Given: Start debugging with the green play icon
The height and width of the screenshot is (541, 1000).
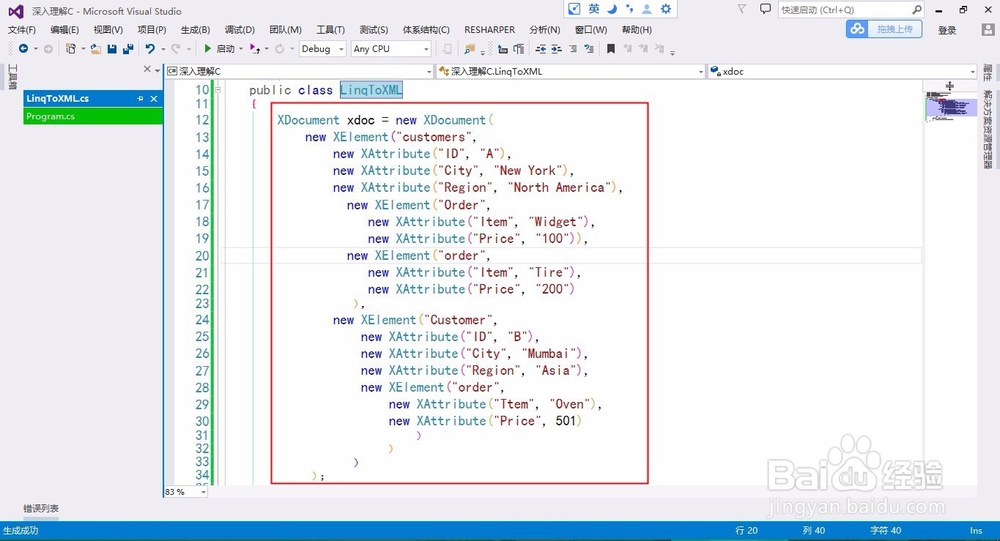Looking at the screenshot, I should [207, 48].
